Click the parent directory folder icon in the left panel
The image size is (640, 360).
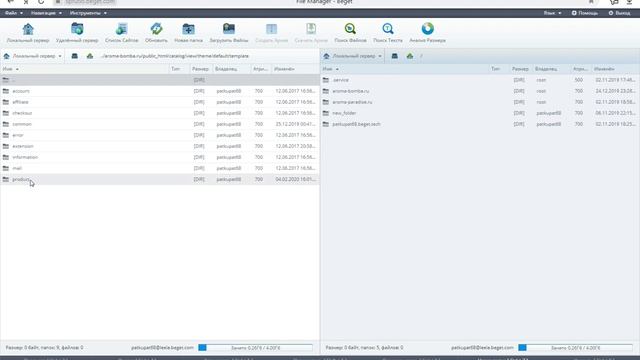(6, 80)
